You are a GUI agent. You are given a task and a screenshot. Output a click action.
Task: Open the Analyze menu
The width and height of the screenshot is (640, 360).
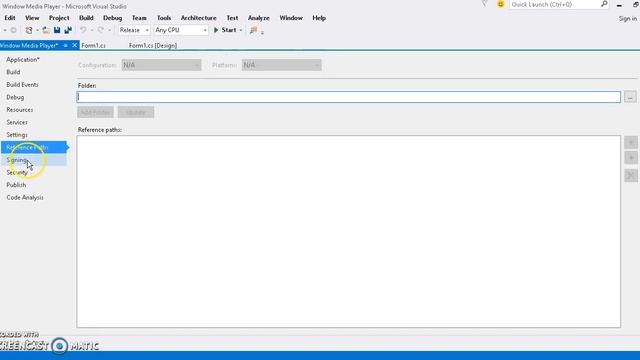pyautogui.click(x=258, y=18)
